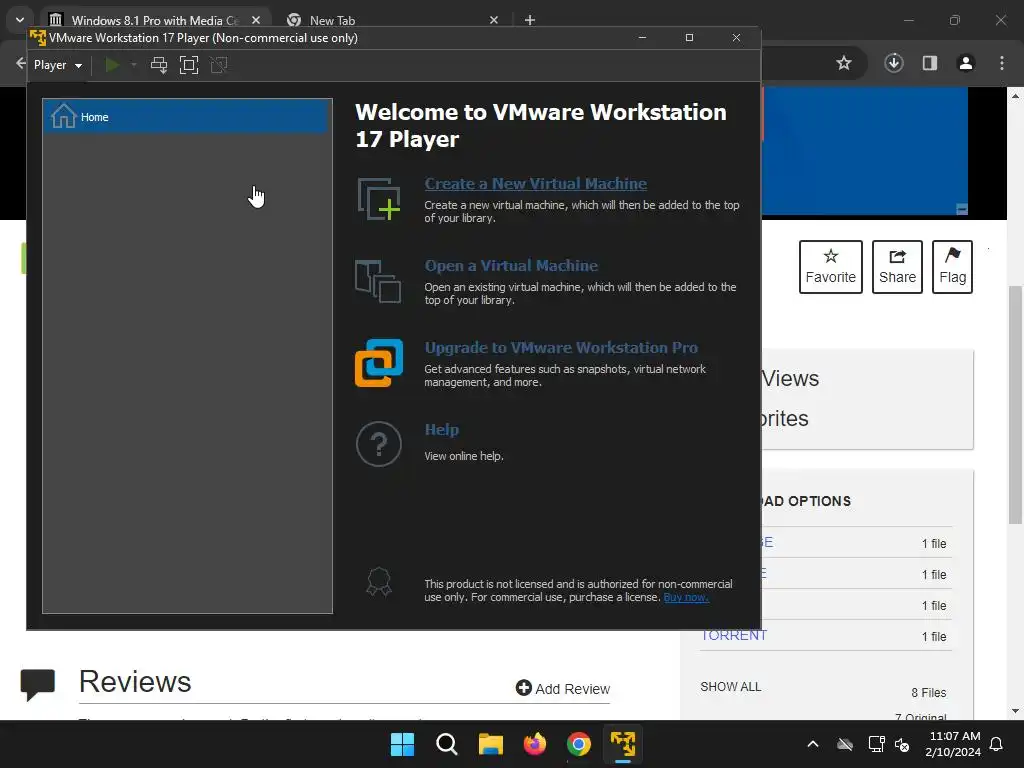Open Chrome downloads icon
This screenshot has height=768, width=1024.
click(x=894, y=63)
